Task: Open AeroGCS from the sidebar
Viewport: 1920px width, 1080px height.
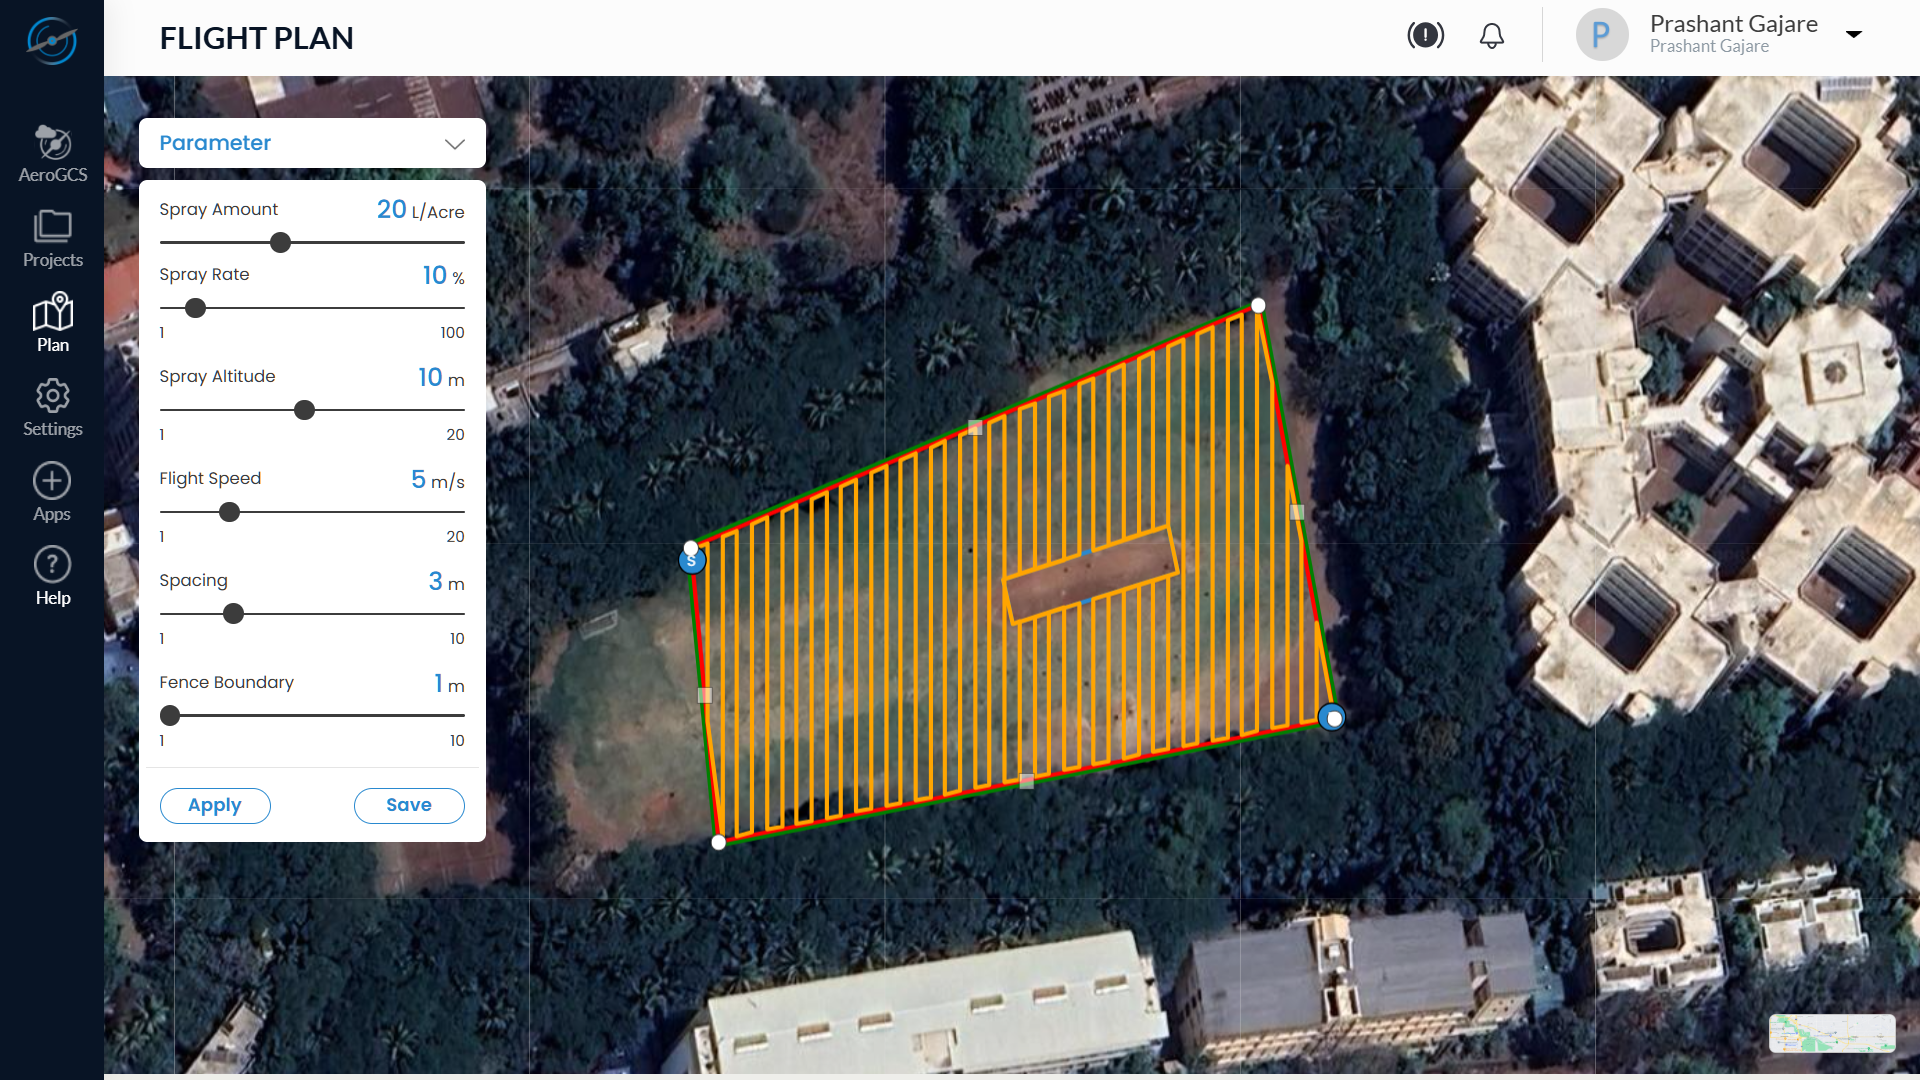Action: (x=53, y=154)
